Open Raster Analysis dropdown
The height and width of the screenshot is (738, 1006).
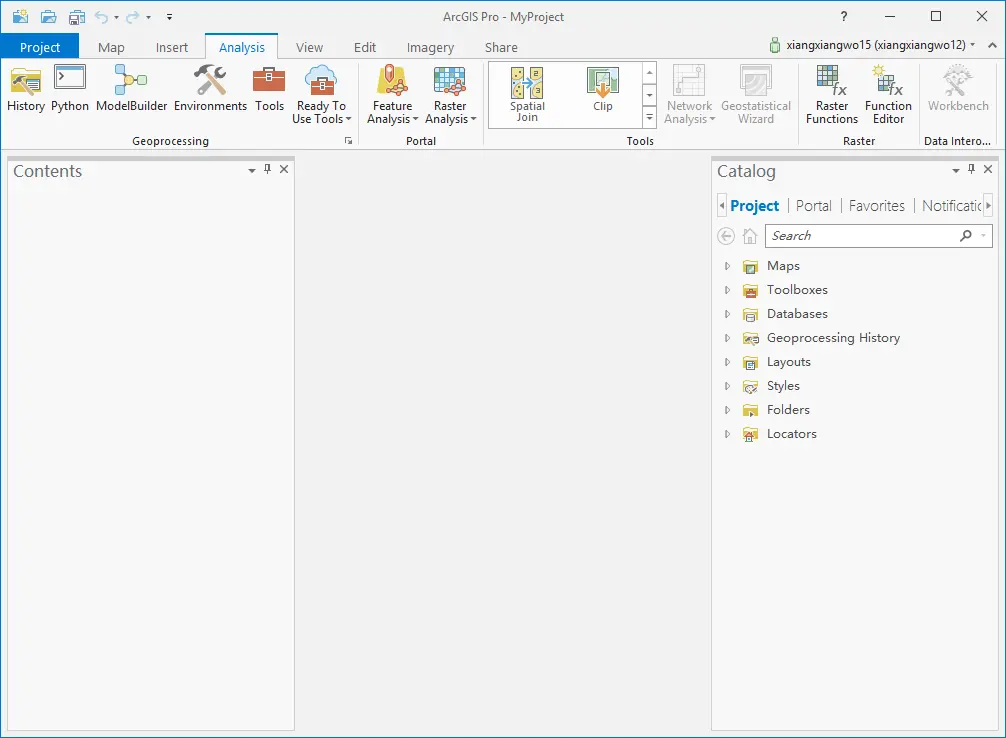[450, 94]
